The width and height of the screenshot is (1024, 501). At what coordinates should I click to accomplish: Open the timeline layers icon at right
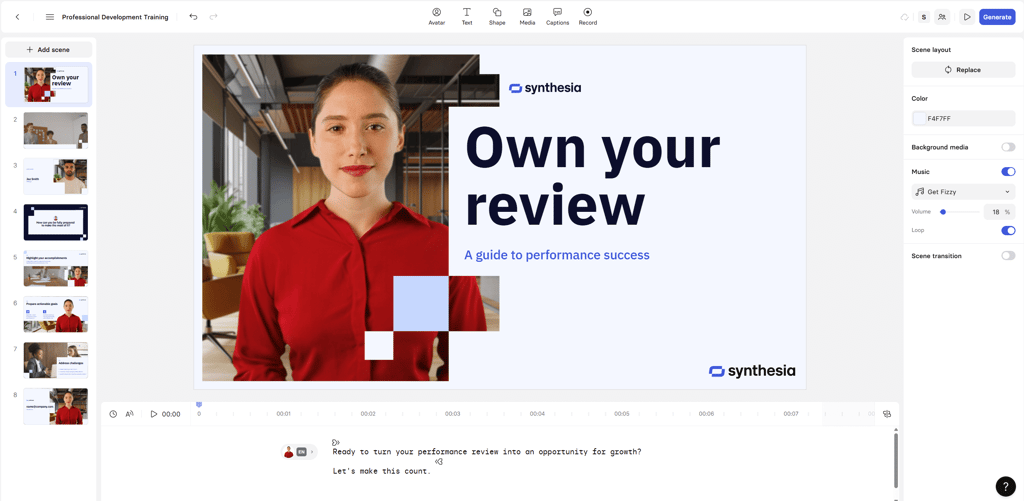coord(887,413)
